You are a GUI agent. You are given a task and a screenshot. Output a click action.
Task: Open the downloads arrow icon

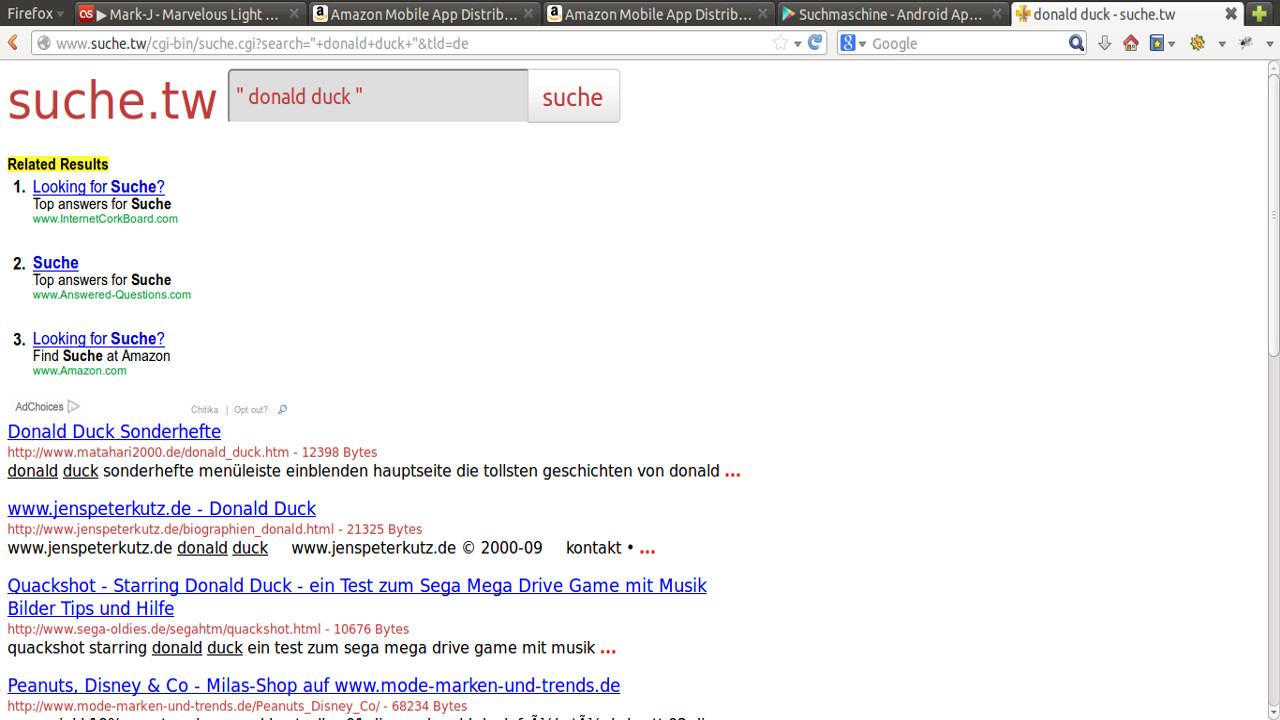(1105, 43)
